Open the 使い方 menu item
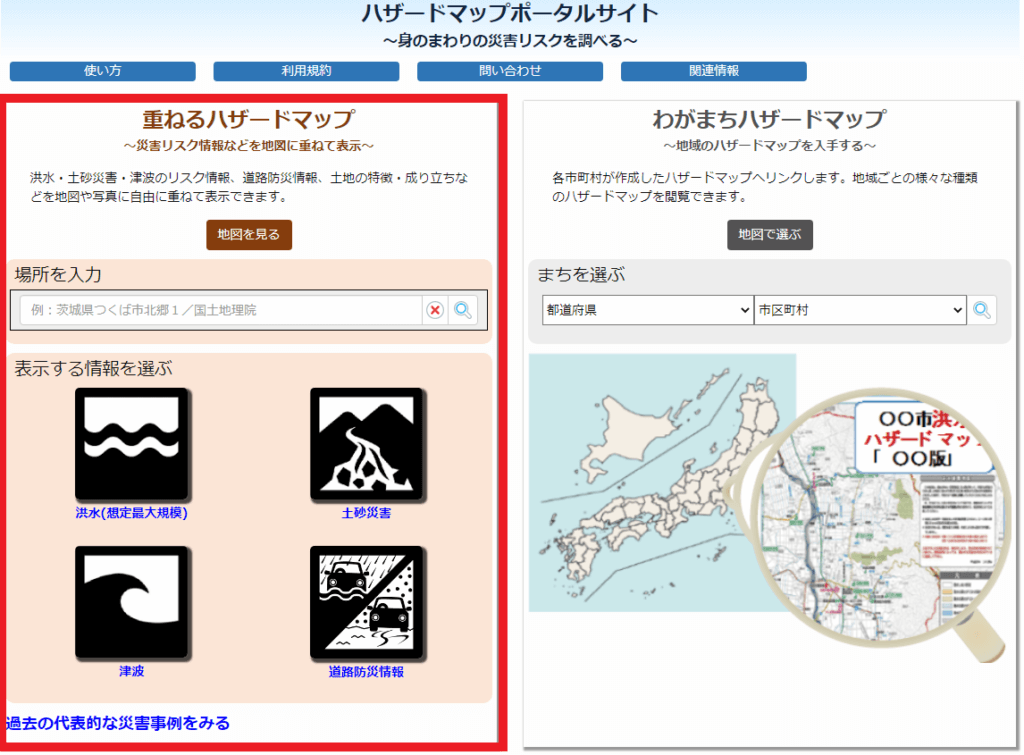The image size is (1024, 755). [103, 71]
